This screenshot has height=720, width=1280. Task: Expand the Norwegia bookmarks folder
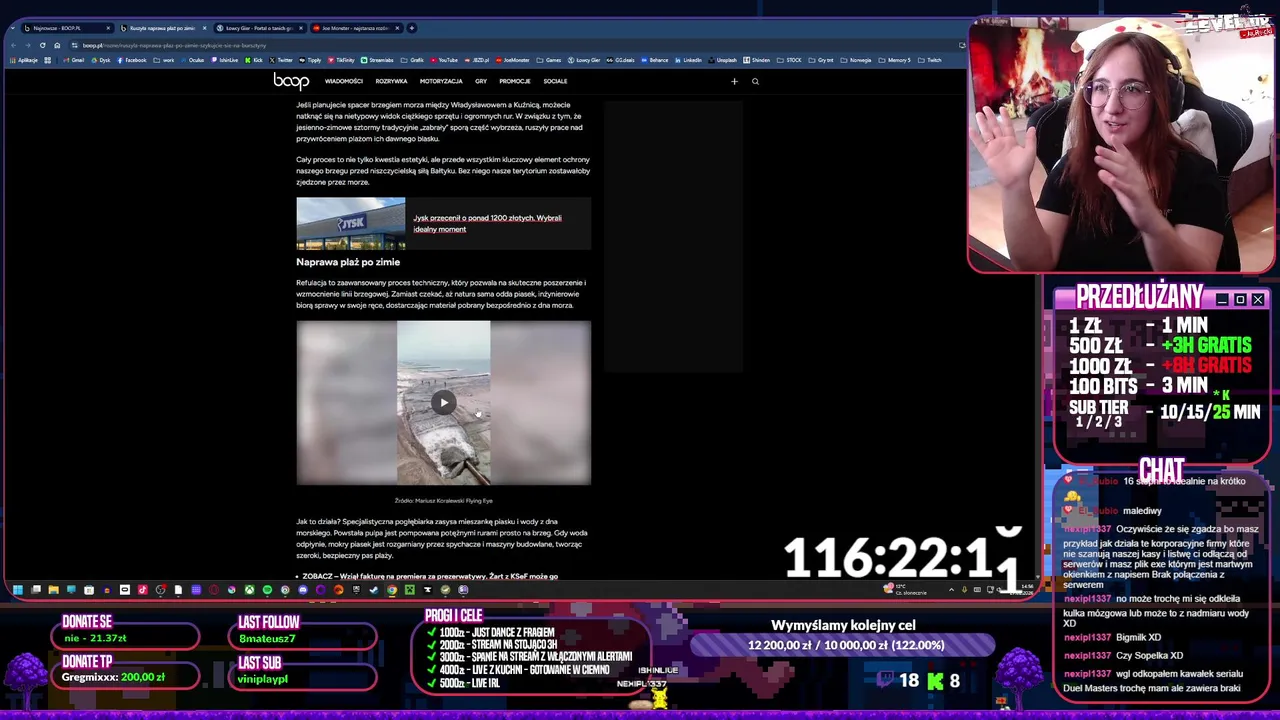point(856,60)
